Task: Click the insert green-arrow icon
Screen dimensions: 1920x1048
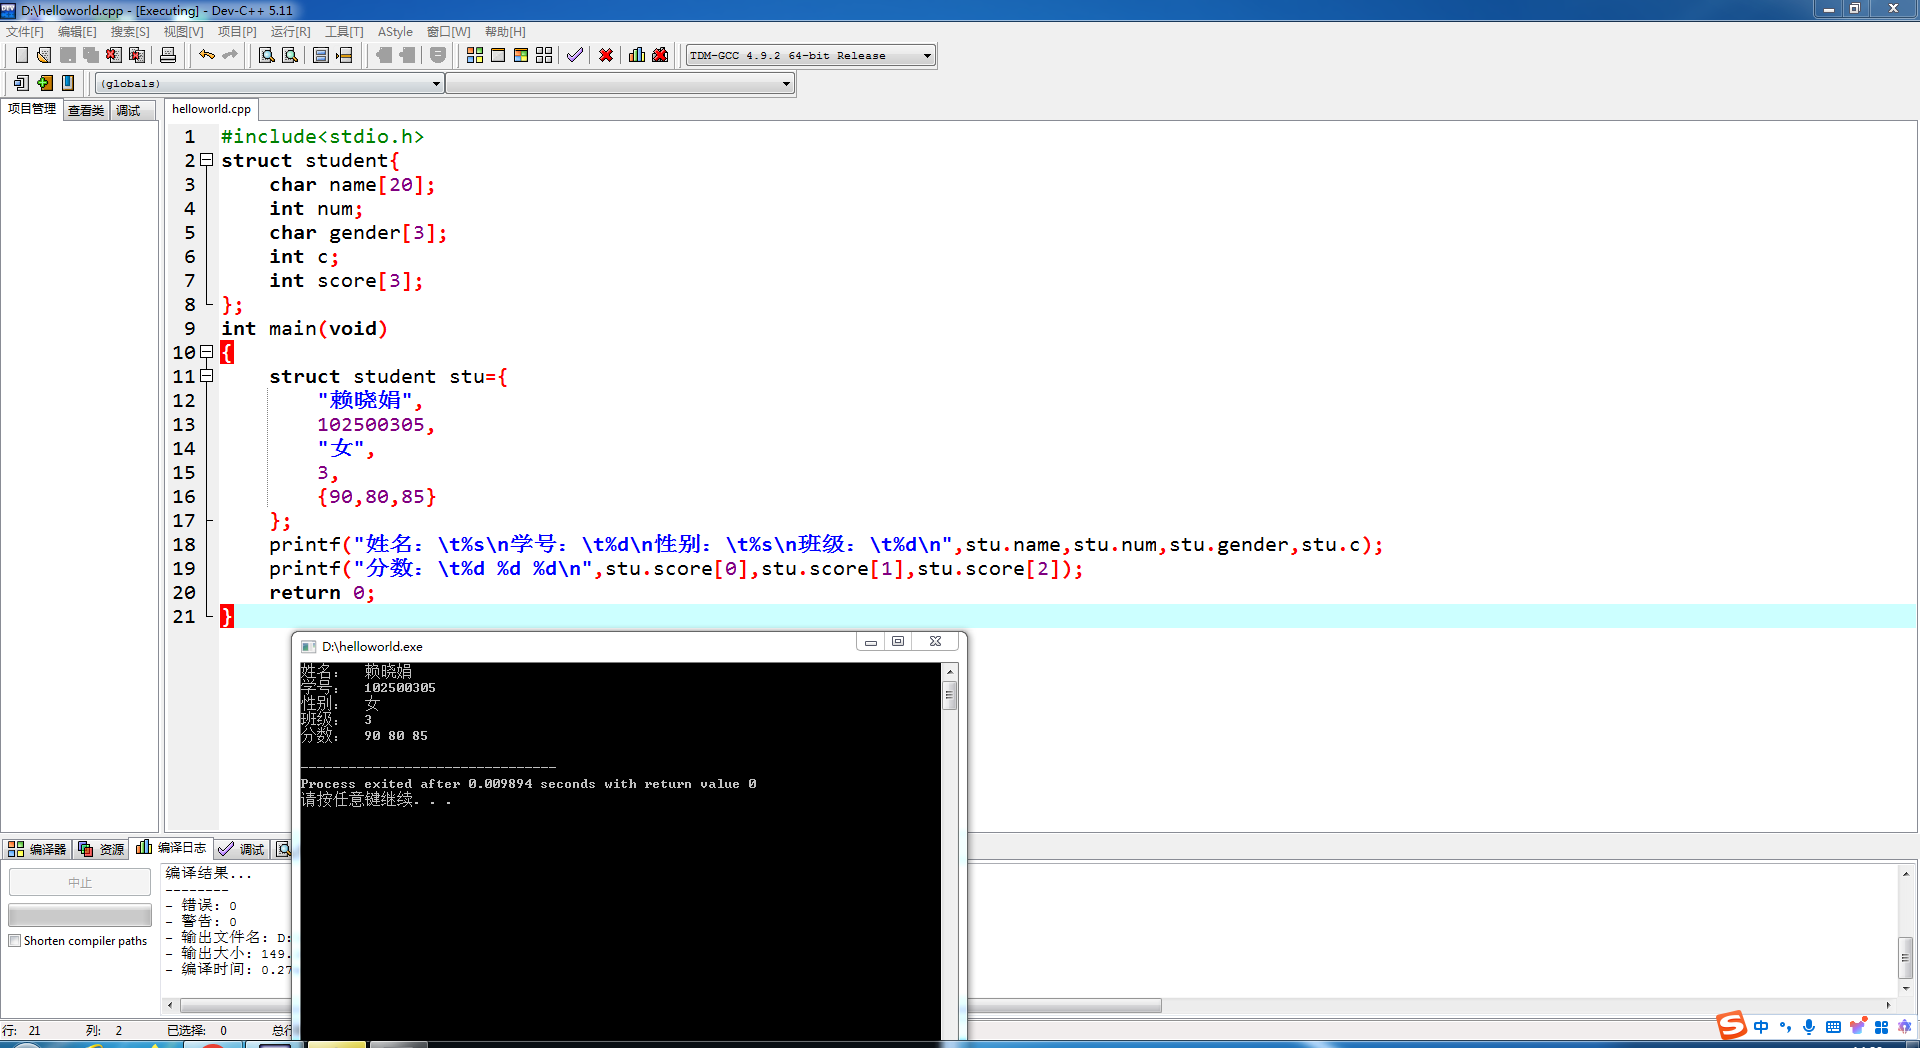Action: pos(44,83)
